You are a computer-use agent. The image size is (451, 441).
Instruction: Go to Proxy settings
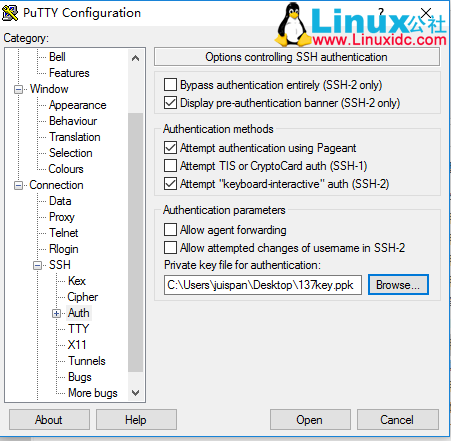coord(62,217)
